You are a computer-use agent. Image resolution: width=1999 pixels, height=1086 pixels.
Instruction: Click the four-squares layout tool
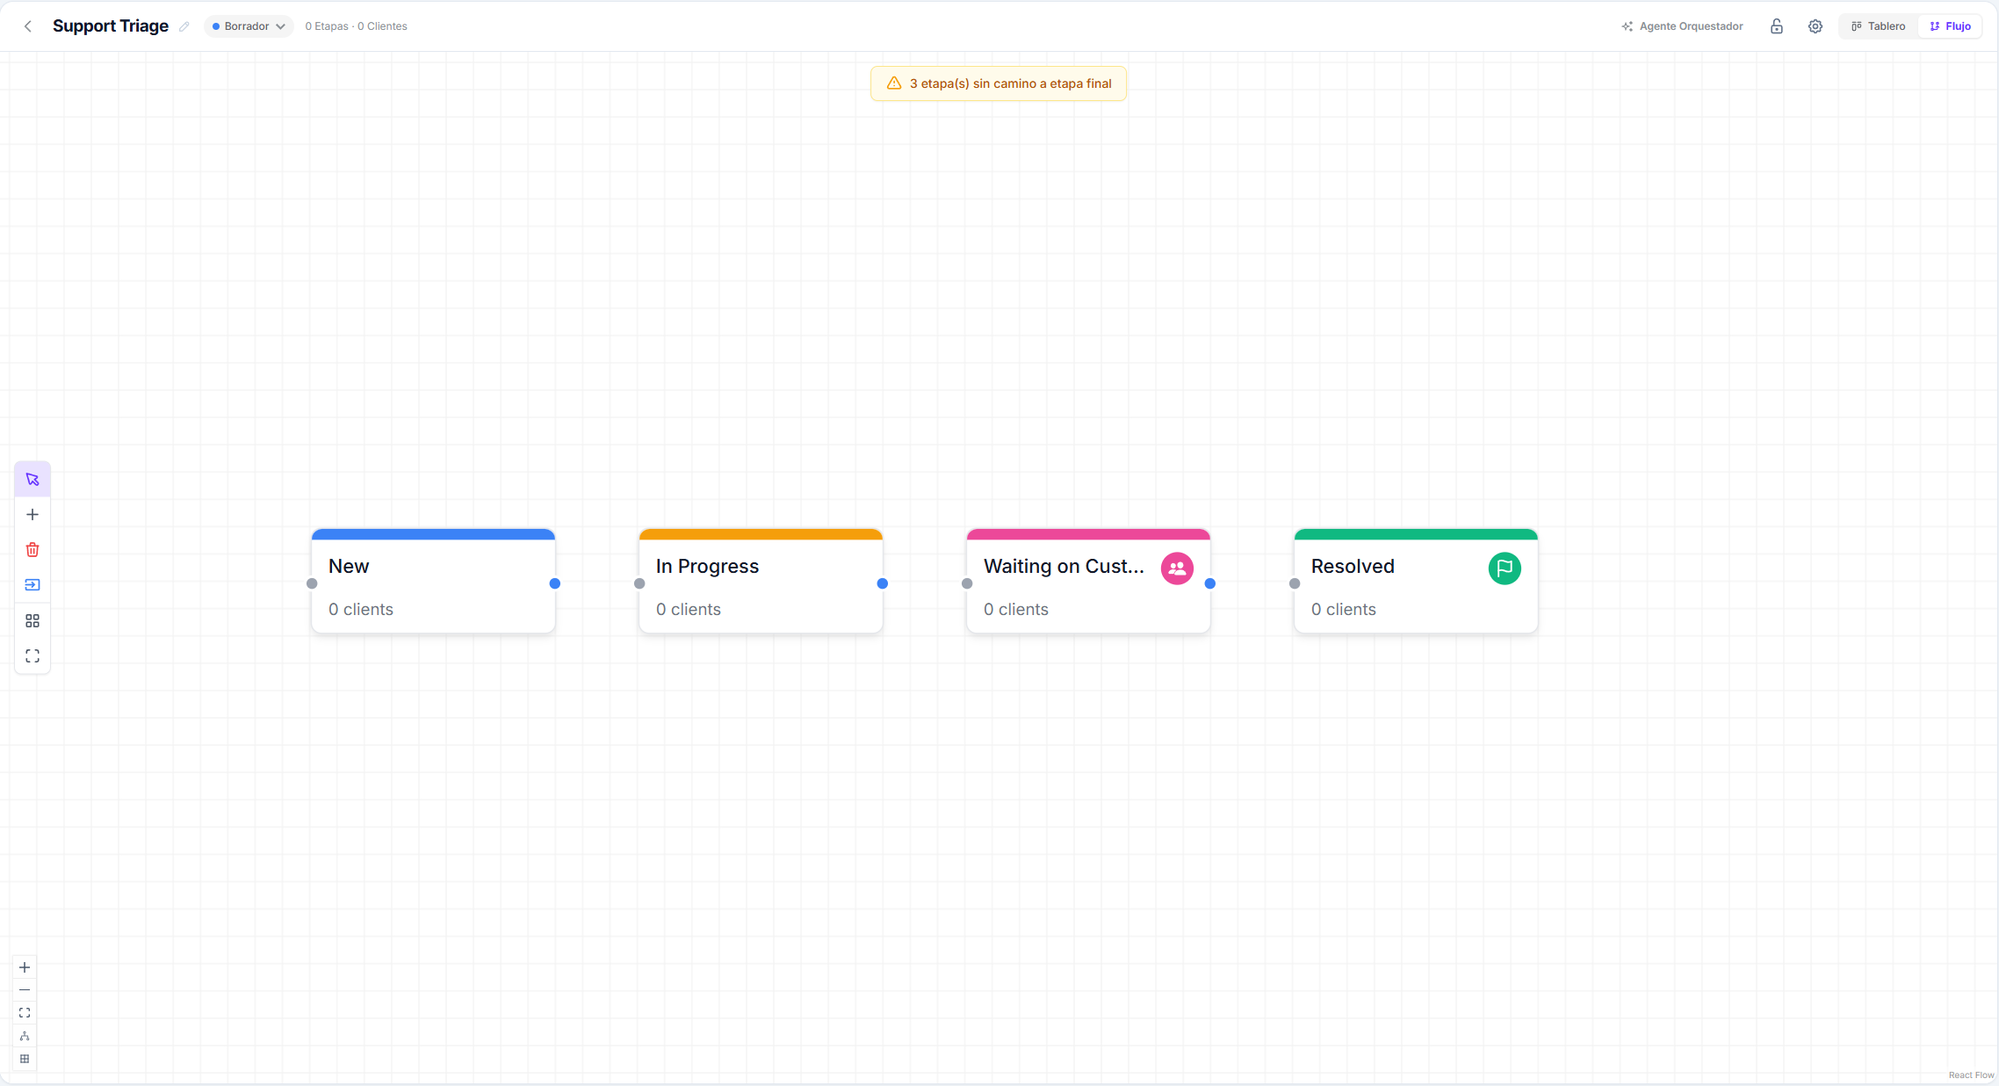pos(33,621)
